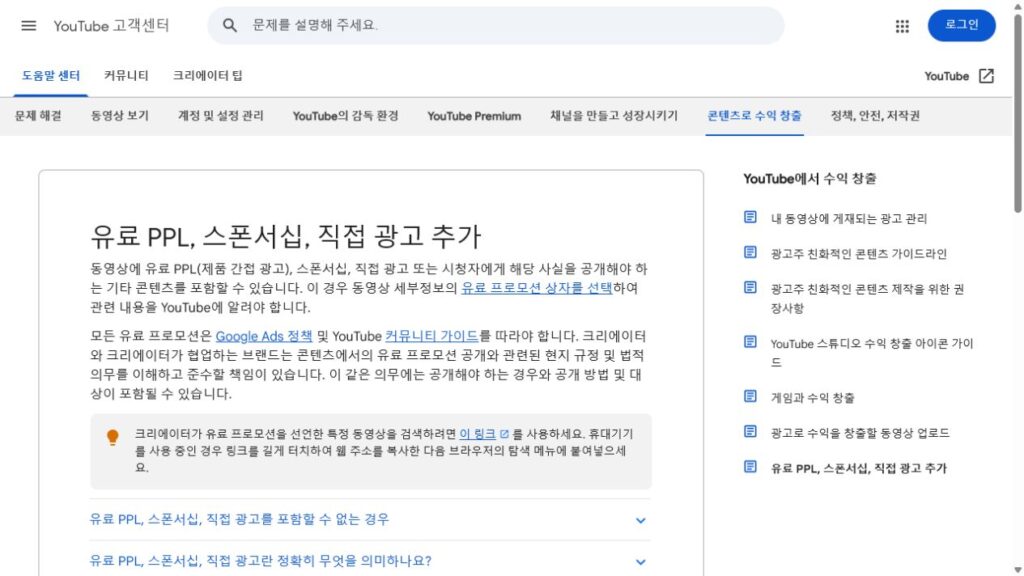
Task: Open 유료 프로모션 상자를 선택 link
Action: 537,288
